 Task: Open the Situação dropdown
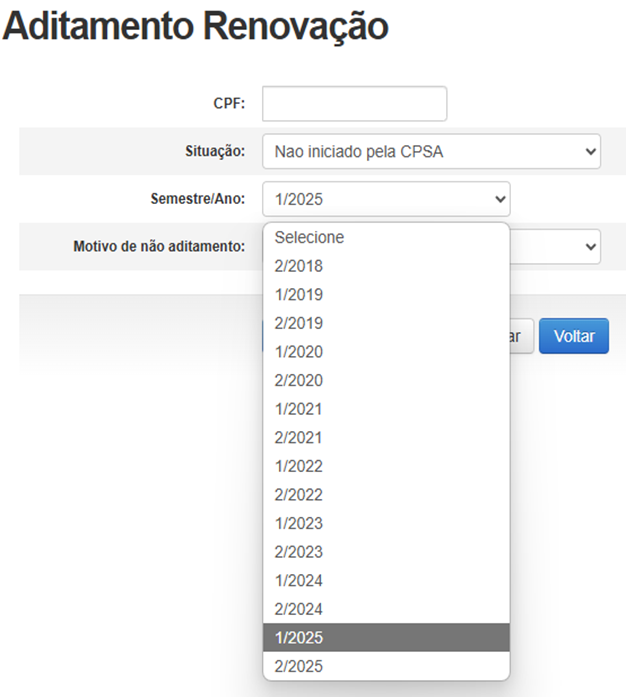click(431, 151)
